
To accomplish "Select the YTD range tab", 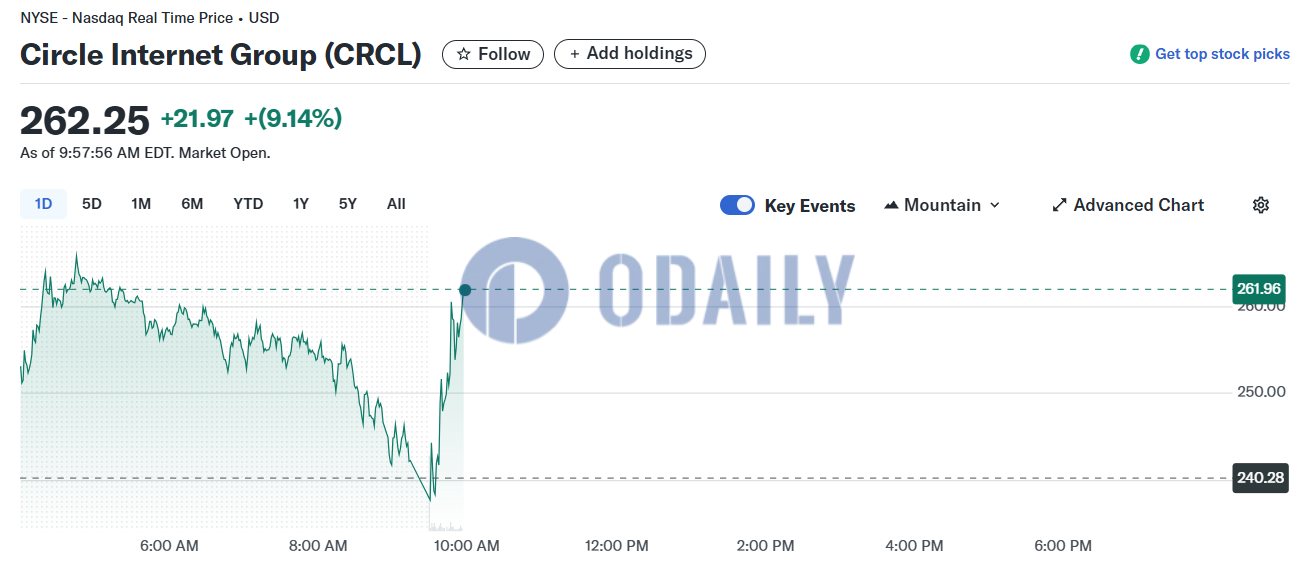I will click(x=248, y=204).
